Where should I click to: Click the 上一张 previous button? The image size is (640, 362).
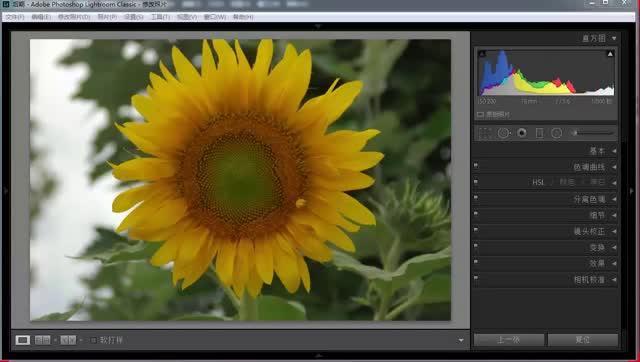(x=509, y=340)
